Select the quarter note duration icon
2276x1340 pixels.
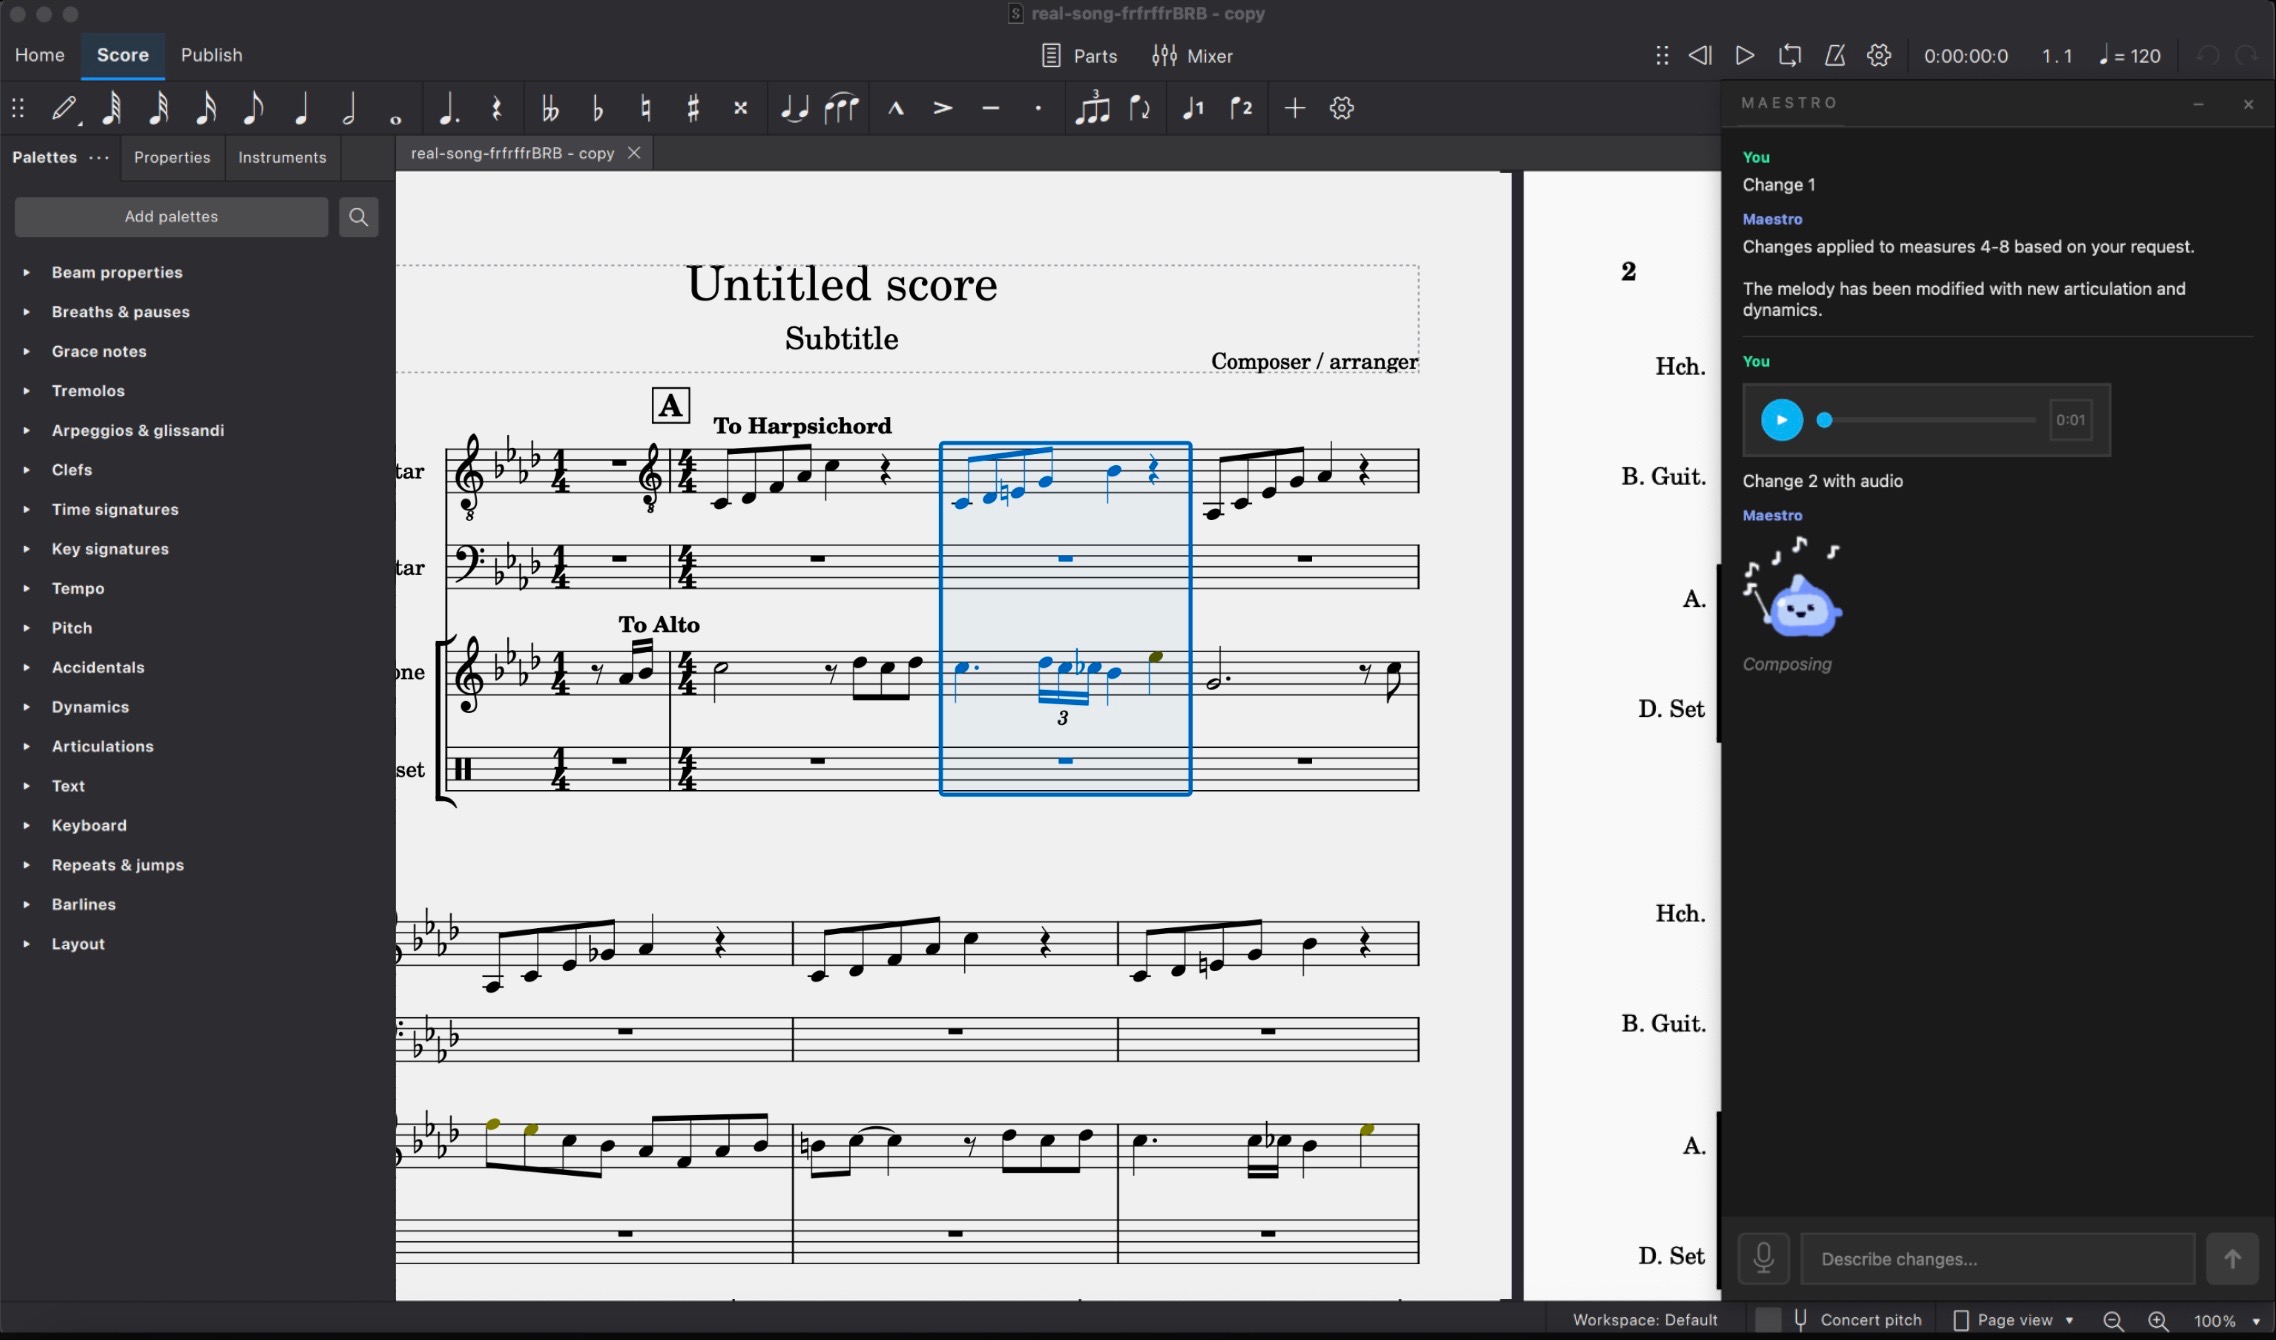[301, 108]
